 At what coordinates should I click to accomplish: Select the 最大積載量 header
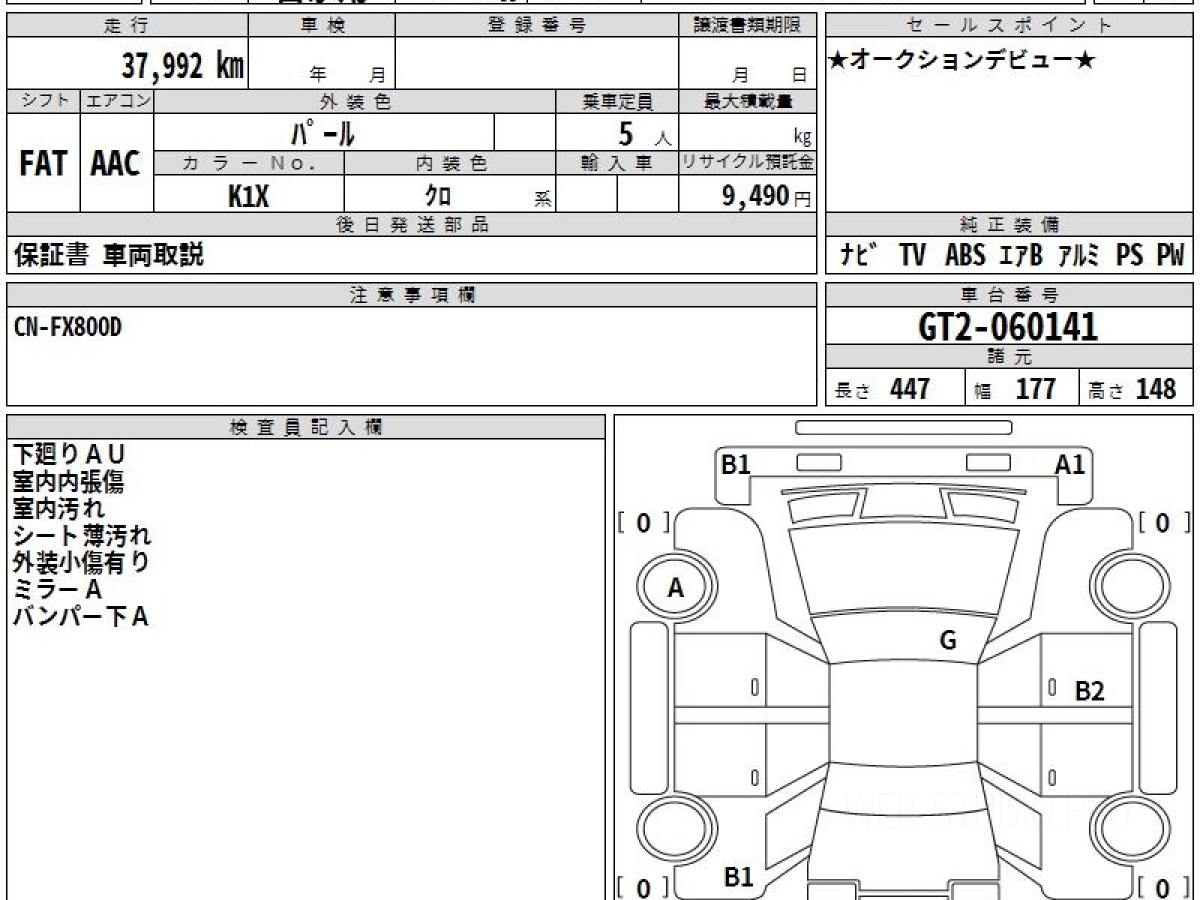(x=748, y=101)
